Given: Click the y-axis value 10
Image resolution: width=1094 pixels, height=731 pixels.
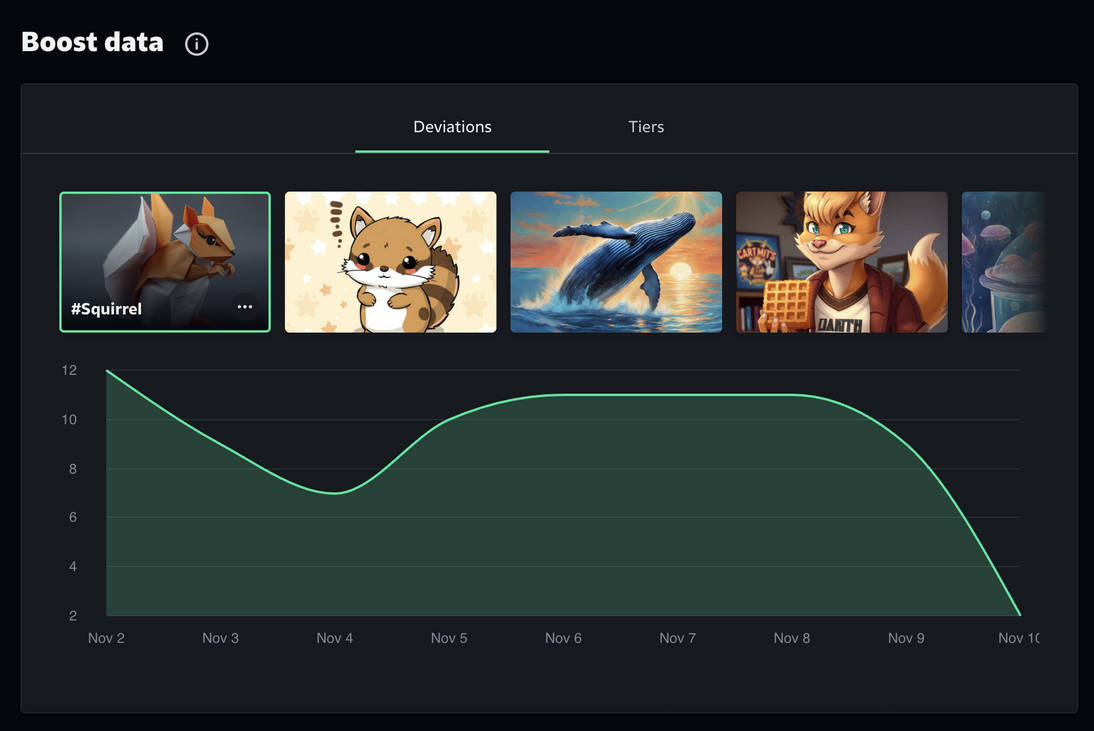Looking at the screenshot, I should click(69, 420).
